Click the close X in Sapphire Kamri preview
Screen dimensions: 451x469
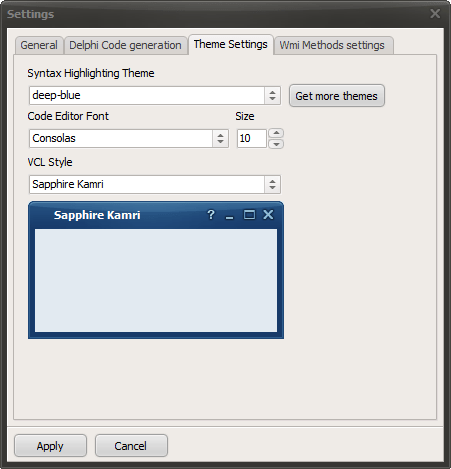[x=268, y=215]
